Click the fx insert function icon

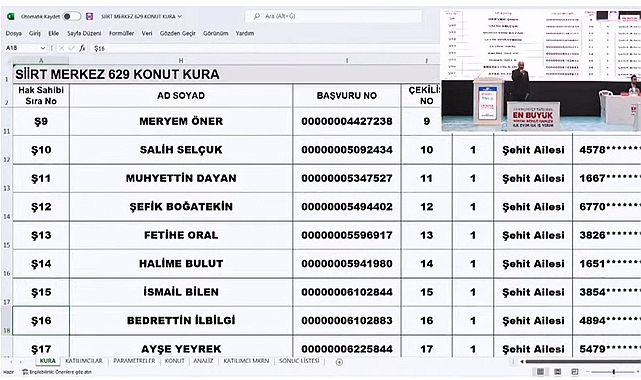[82, 48]
